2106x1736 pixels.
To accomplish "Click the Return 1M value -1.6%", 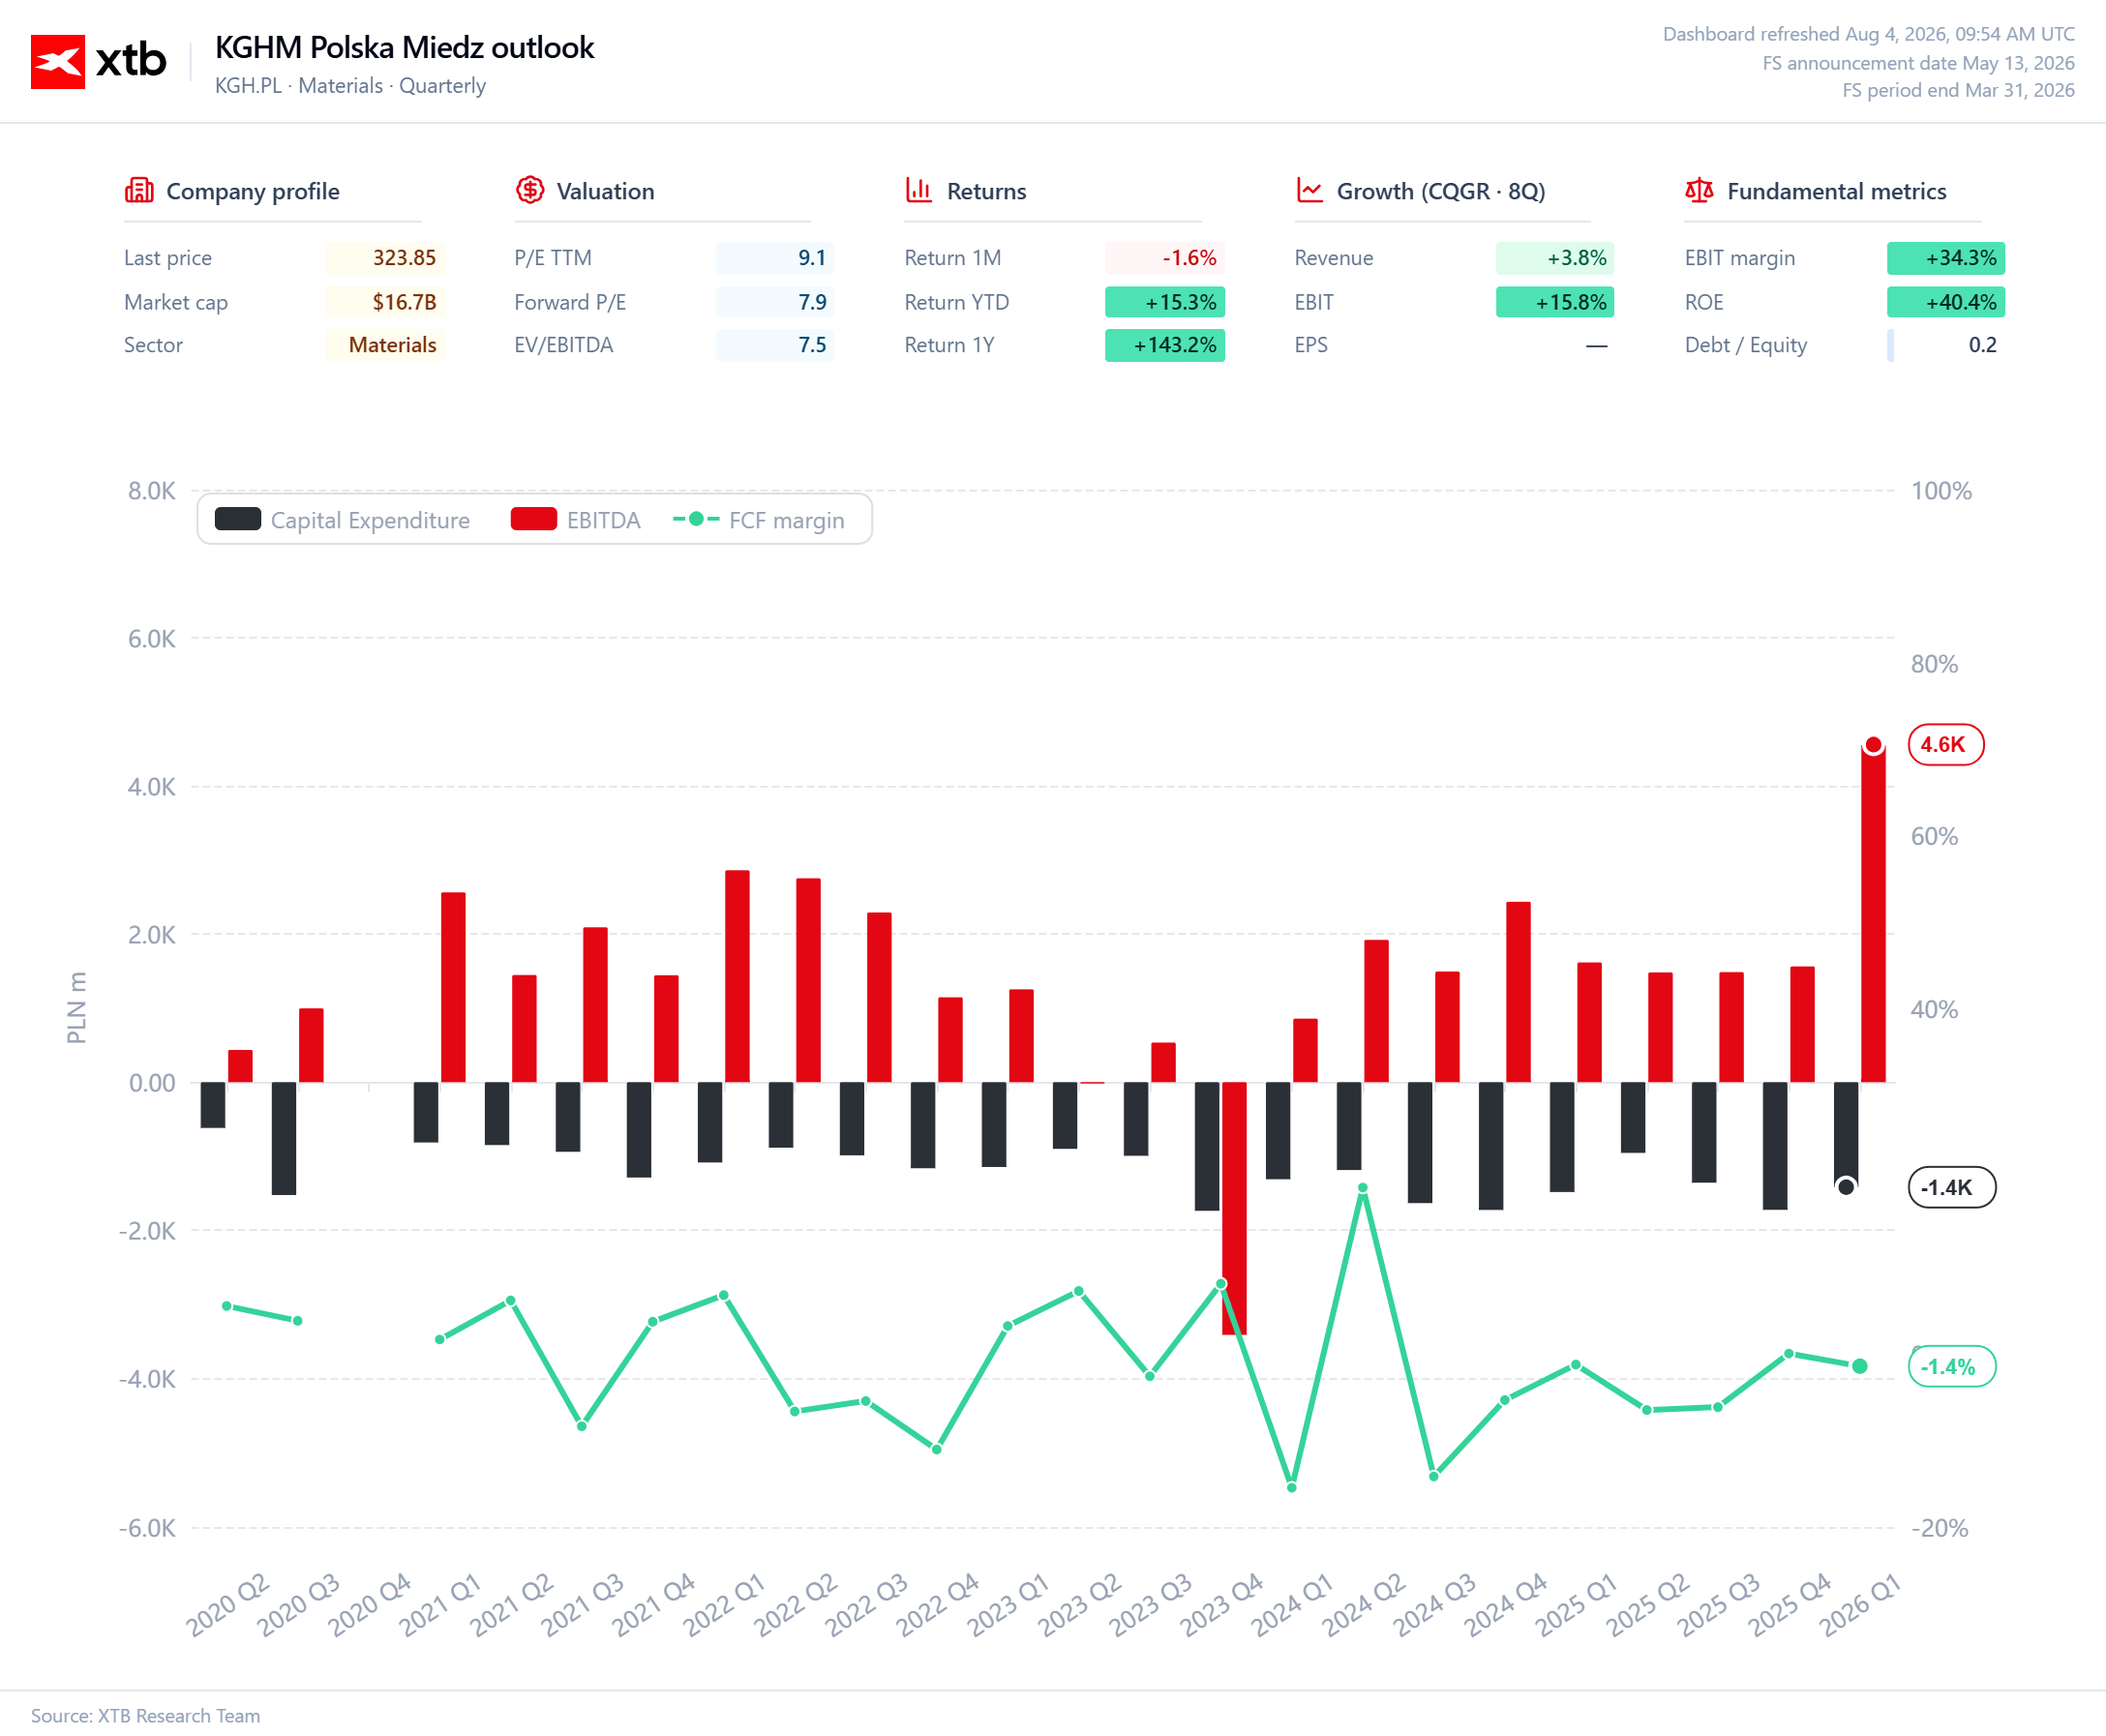I will (1165, 258).
